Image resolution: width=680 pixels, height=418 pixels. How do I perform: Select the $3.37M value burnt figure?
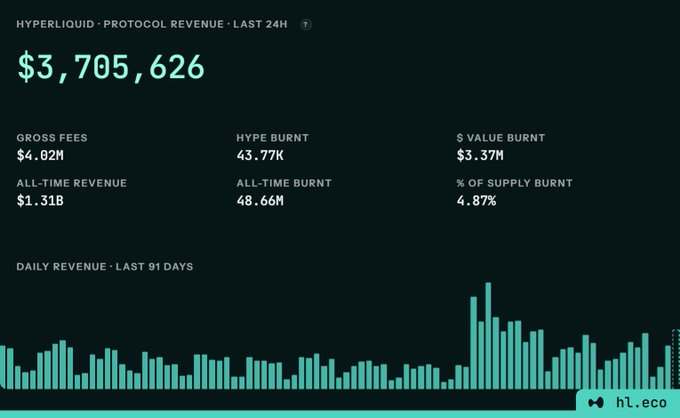pos(480,155)
